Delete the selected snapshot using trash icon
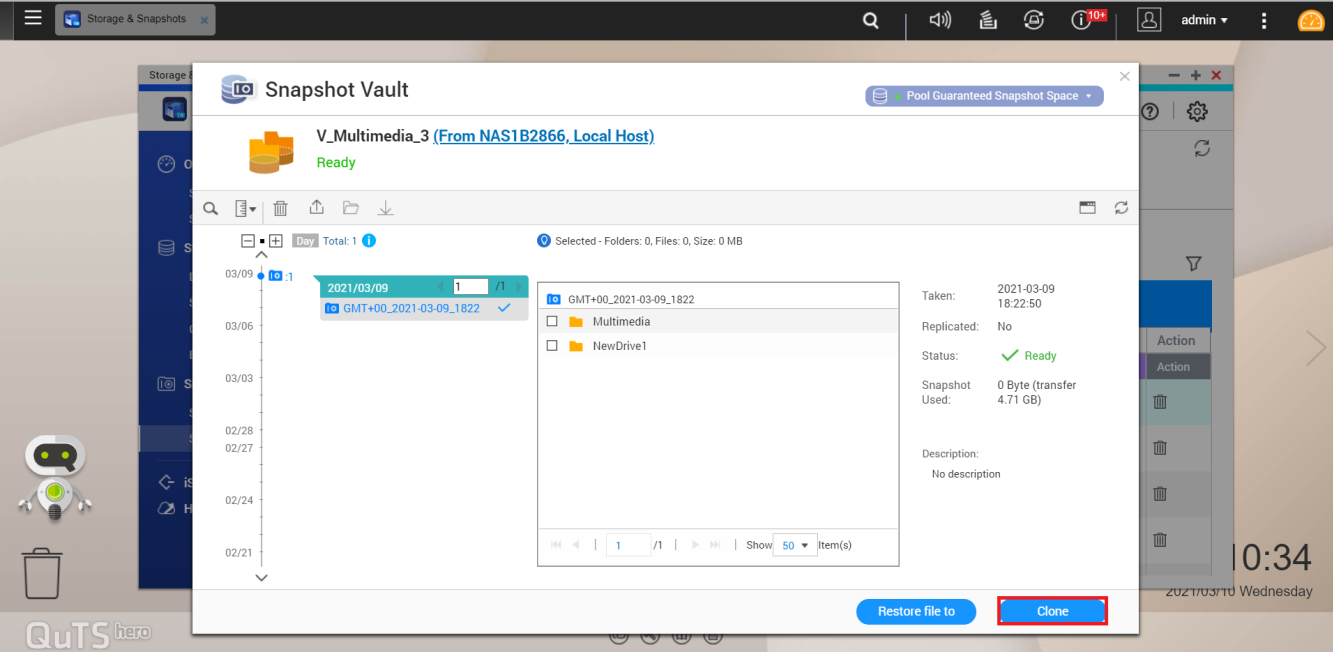 pos(281,208)
